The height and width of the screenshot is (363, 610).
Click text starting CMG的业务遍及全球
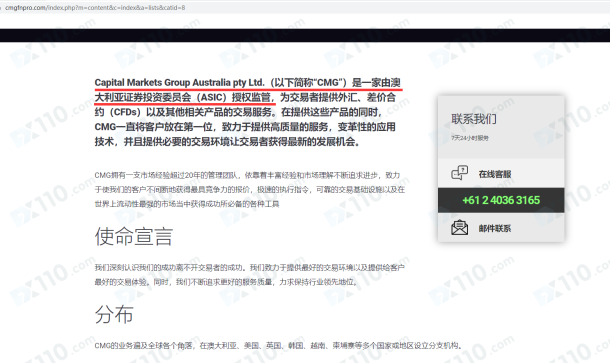point(278,345)
